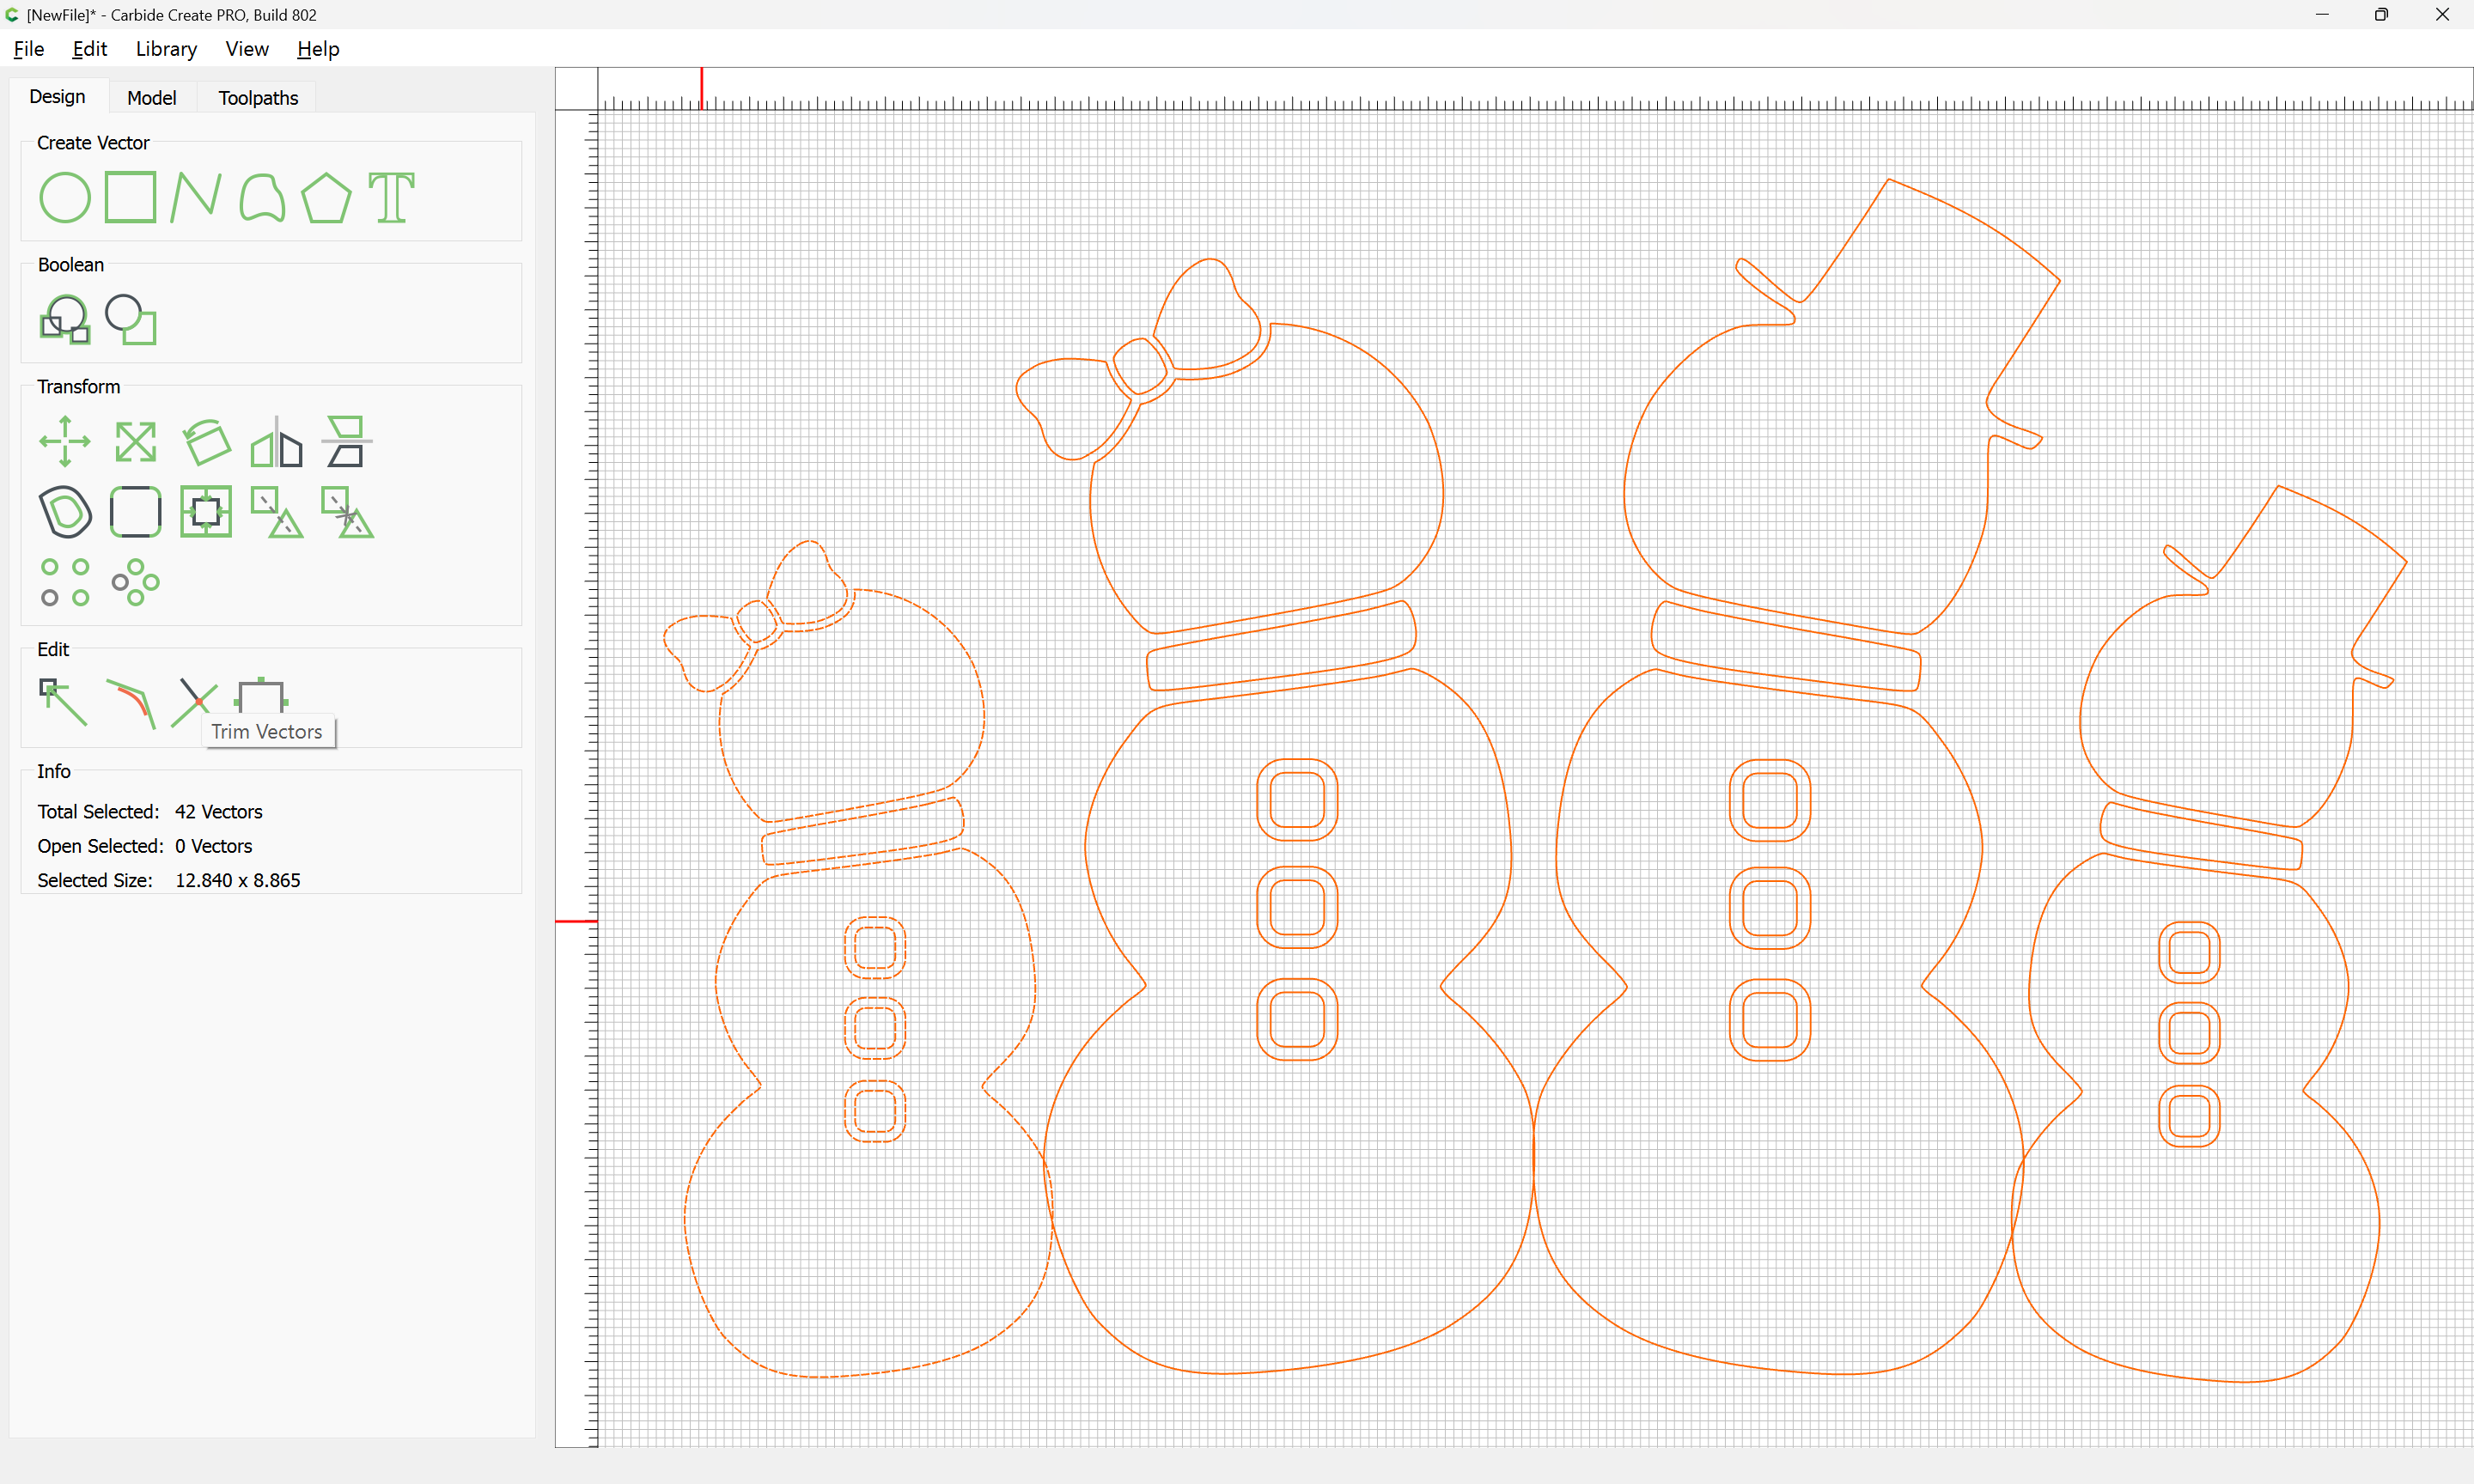
Task: Open the Move transform tool
Action: [x=65, y=441]
